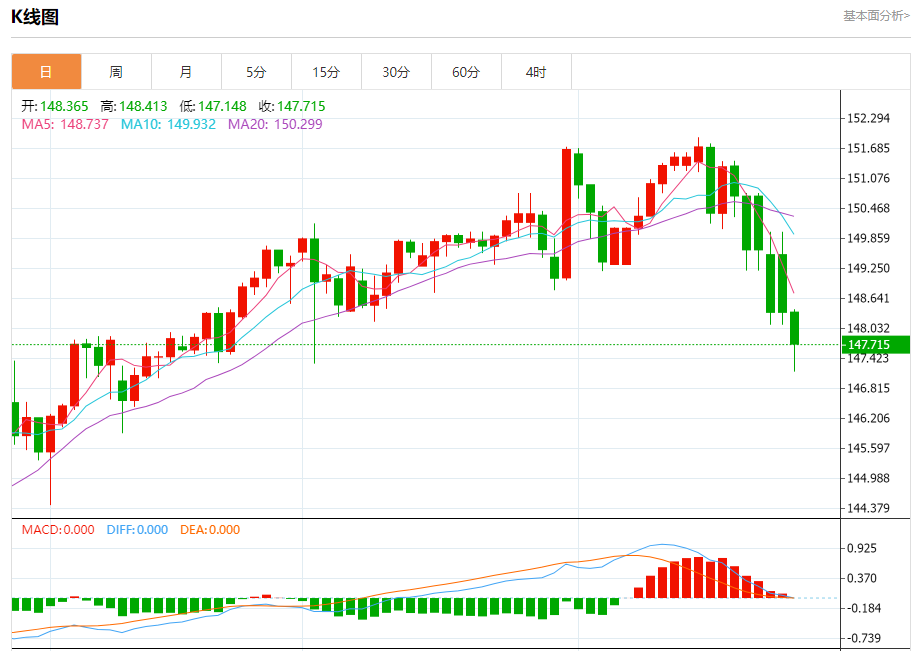Image resolution: width=921 pixels, height=651 pixels.
Task: Click the DEA:0.000 label
Action: point(210,529)
